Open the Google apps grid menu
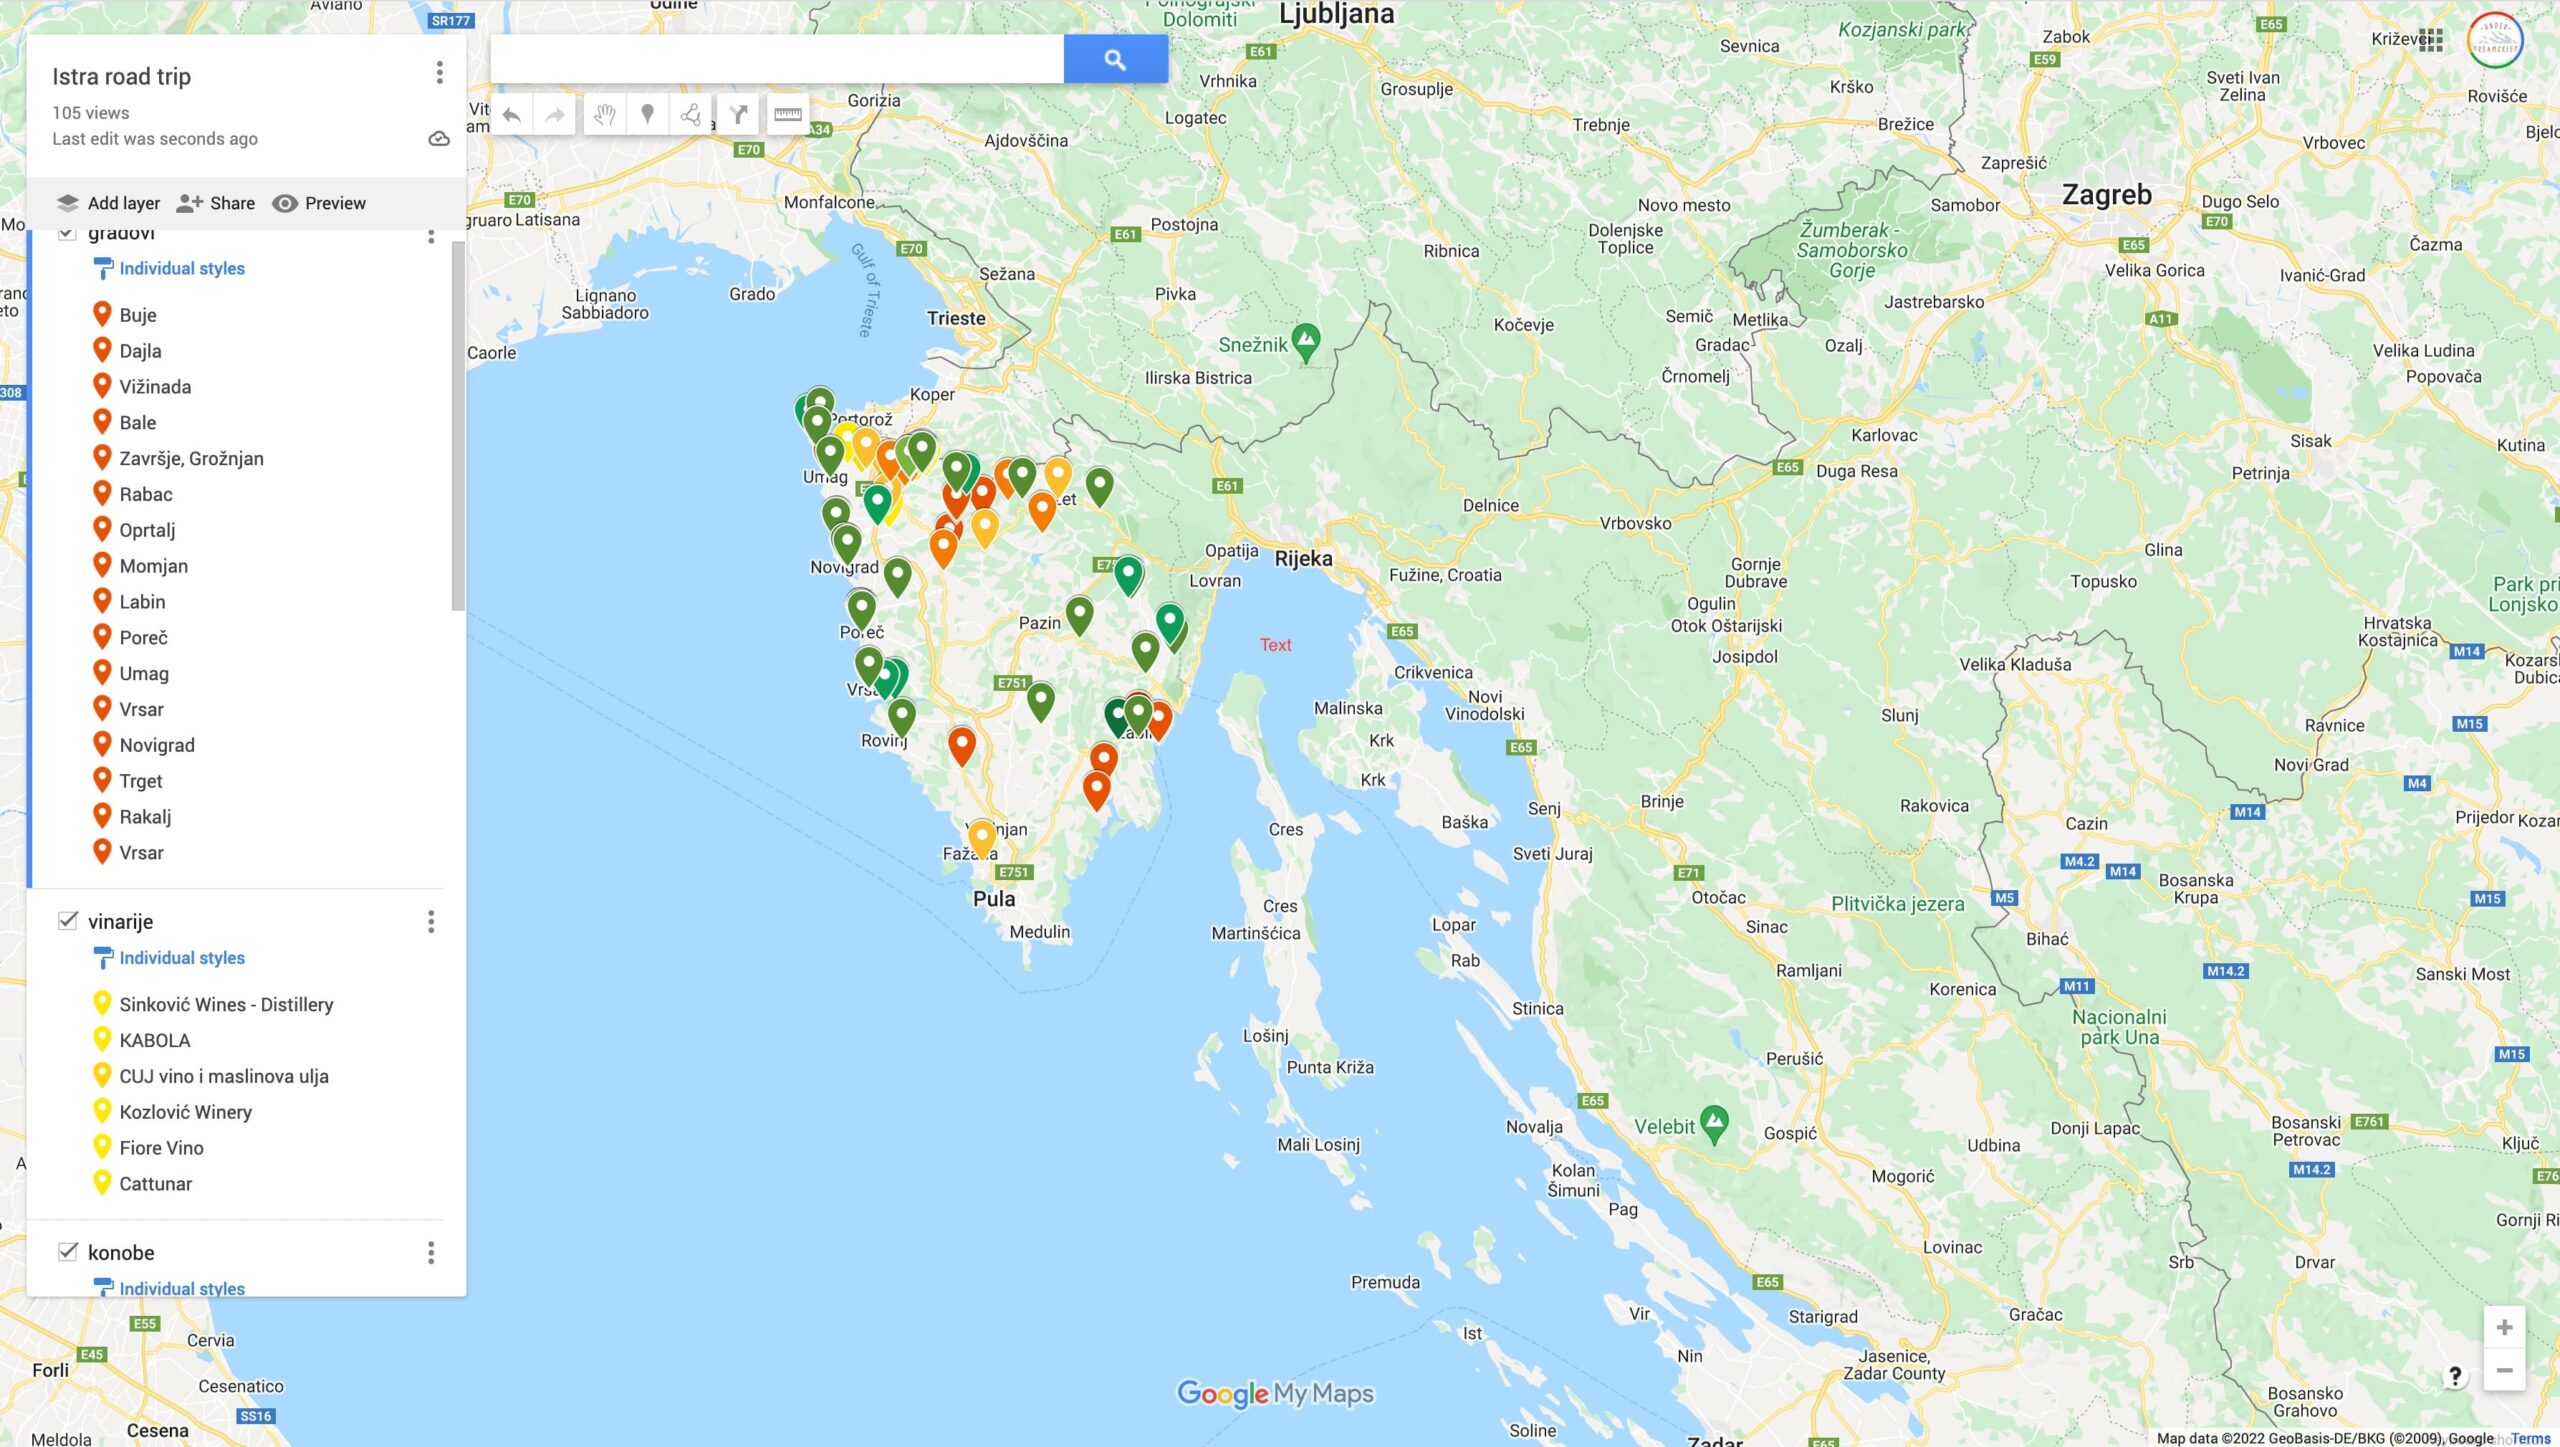The image size is (2560, 1447). 2432,40
